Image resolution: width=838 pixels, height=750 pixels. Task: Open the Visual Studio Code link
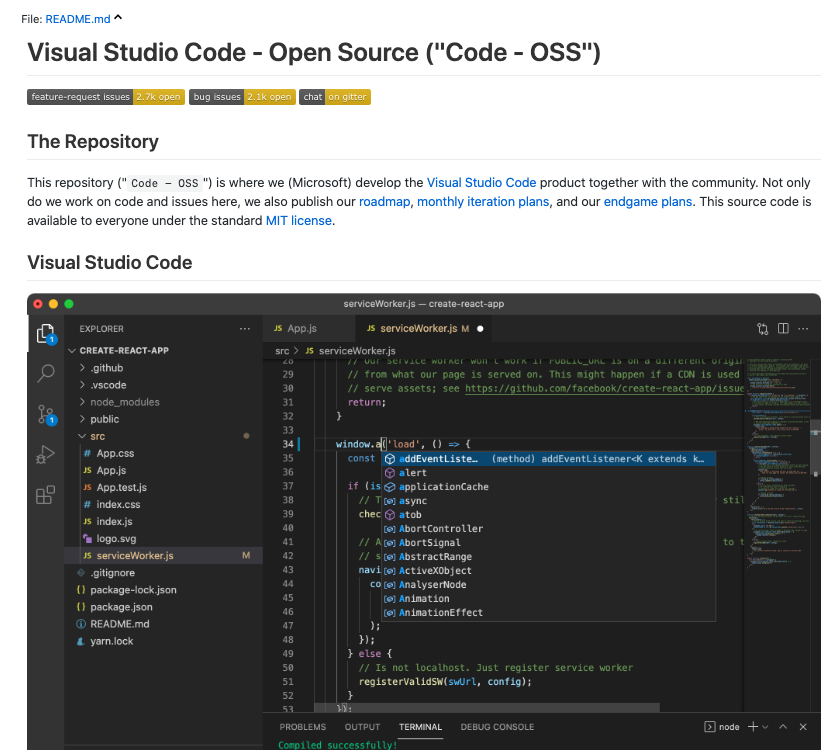481,183
